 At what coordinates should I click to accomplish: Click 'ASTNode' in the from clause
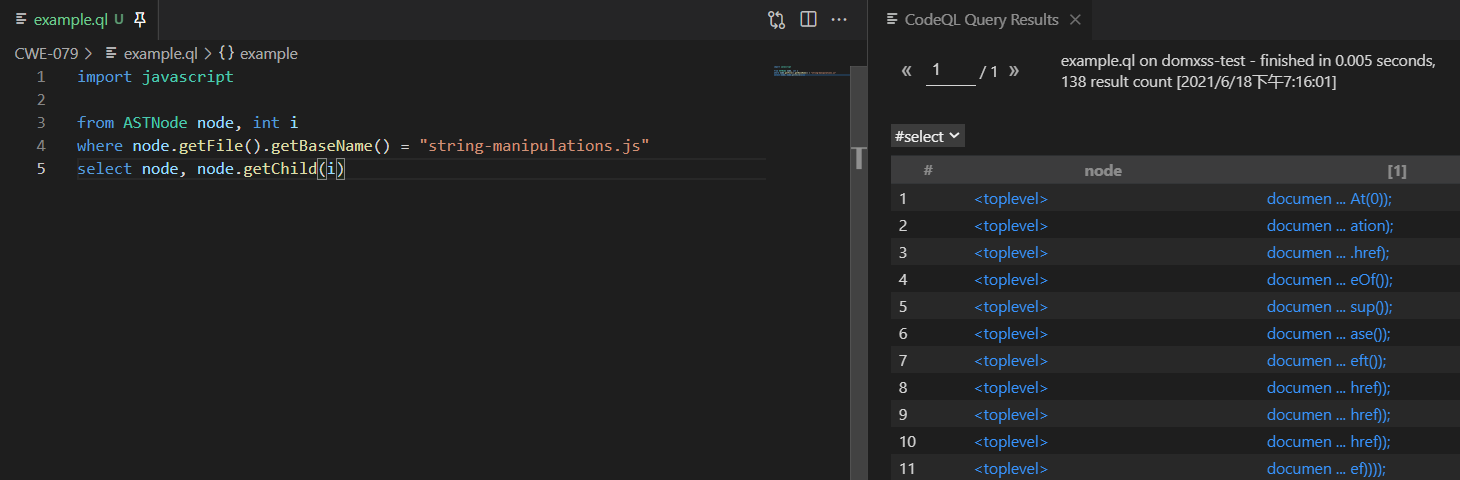click(x=155, y=123)
